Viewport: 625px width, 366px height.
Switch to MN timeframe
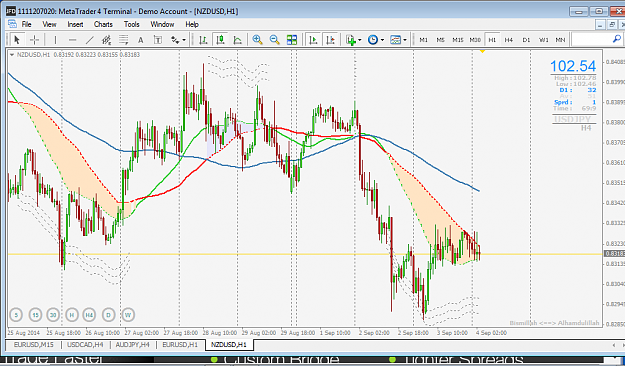[x=560, y=40]
